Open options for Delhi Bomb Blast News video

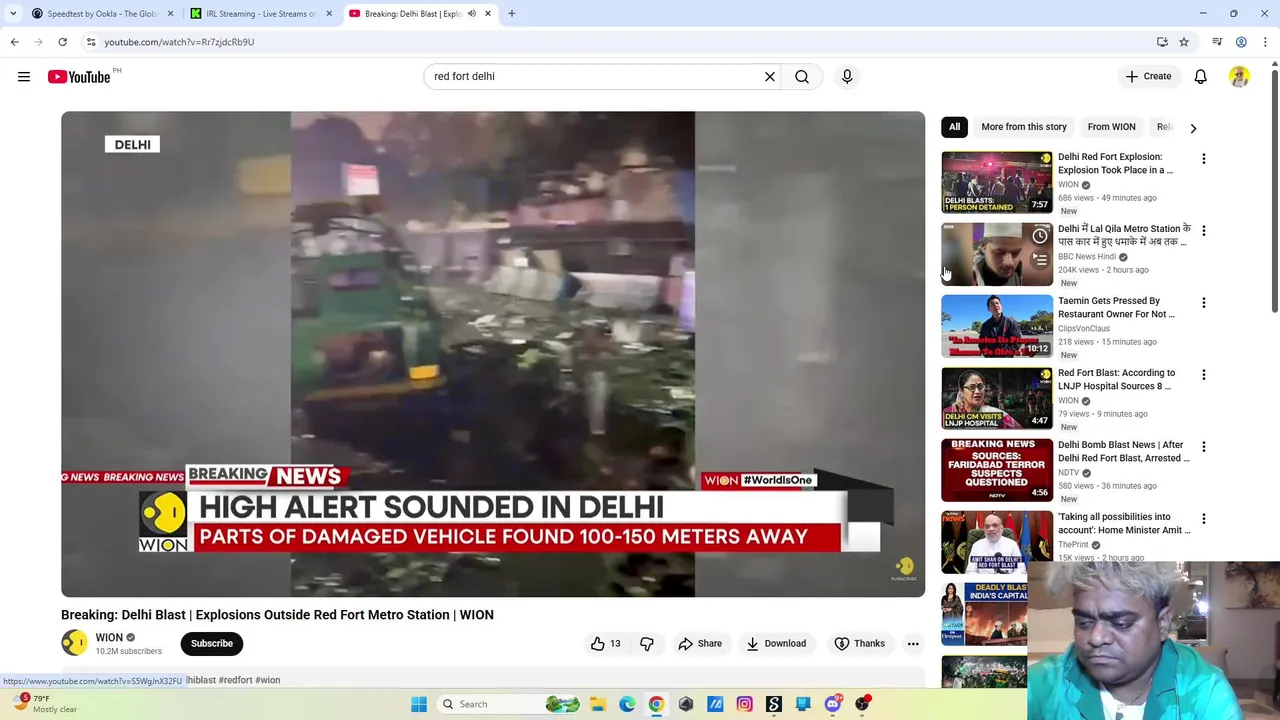pyautogui.click(x=1204, y=447)
